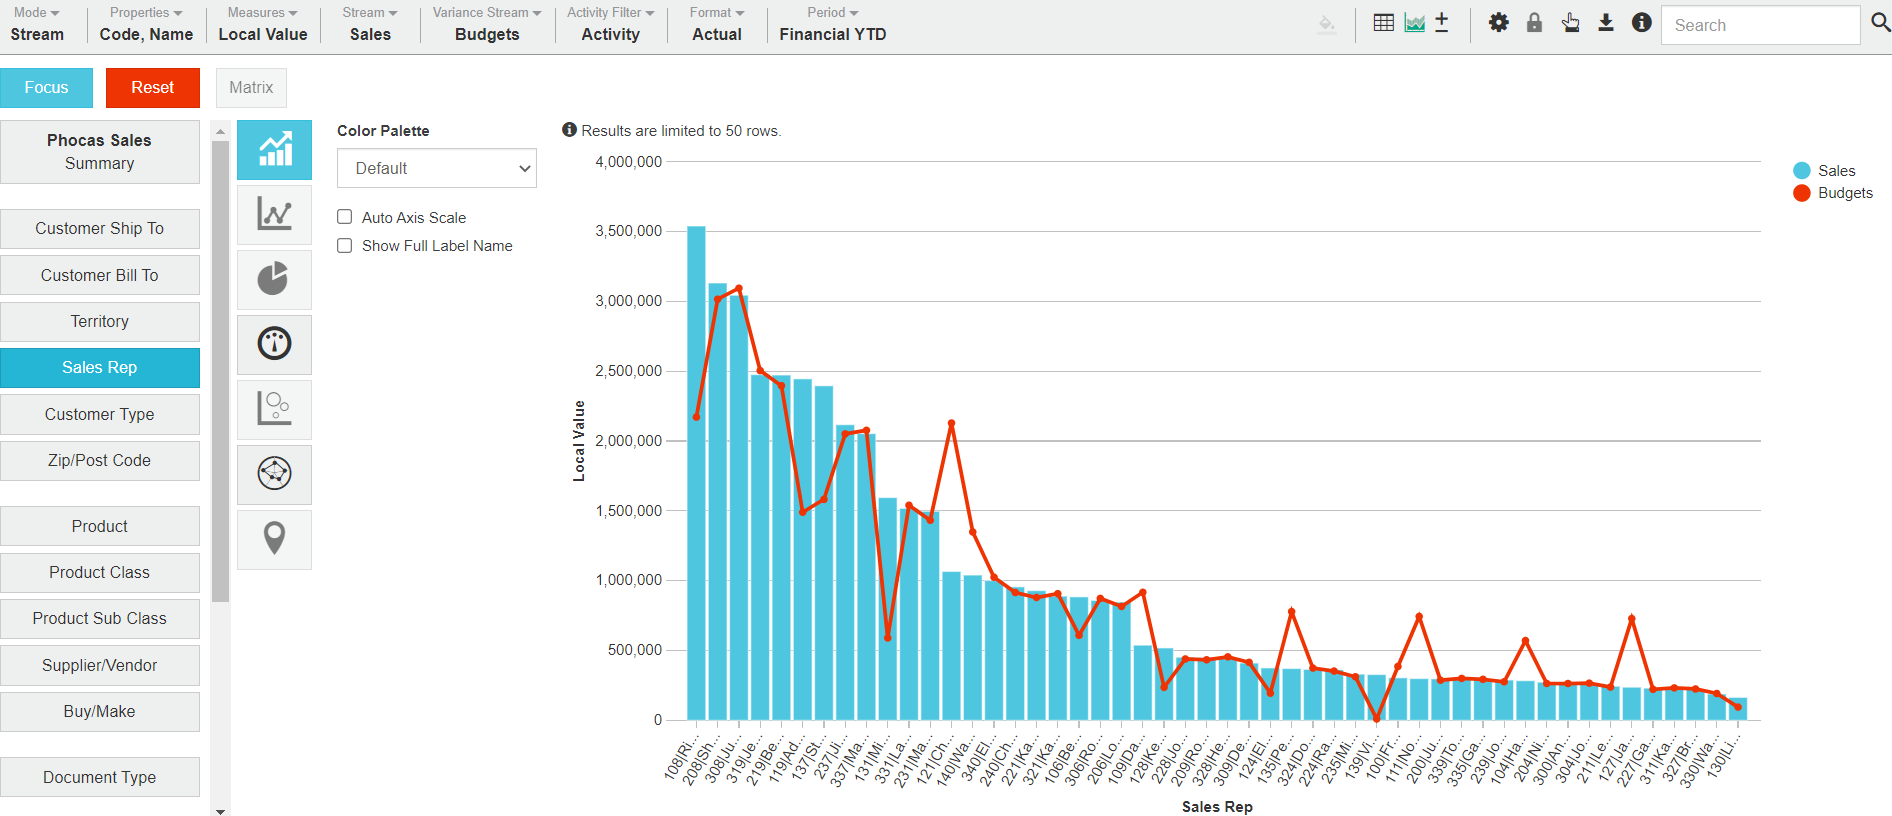Screen dimensions: 1892x816
Task: Choose the gauge chart type icon
Action: click(x=274, y=344)
